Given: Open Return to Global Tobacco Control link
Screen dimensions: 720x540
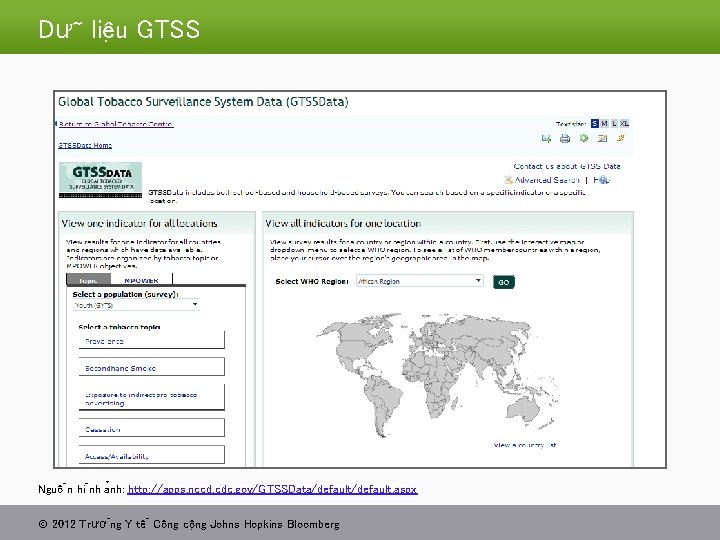Looking at the screenshot, I should tap(116, 124).
